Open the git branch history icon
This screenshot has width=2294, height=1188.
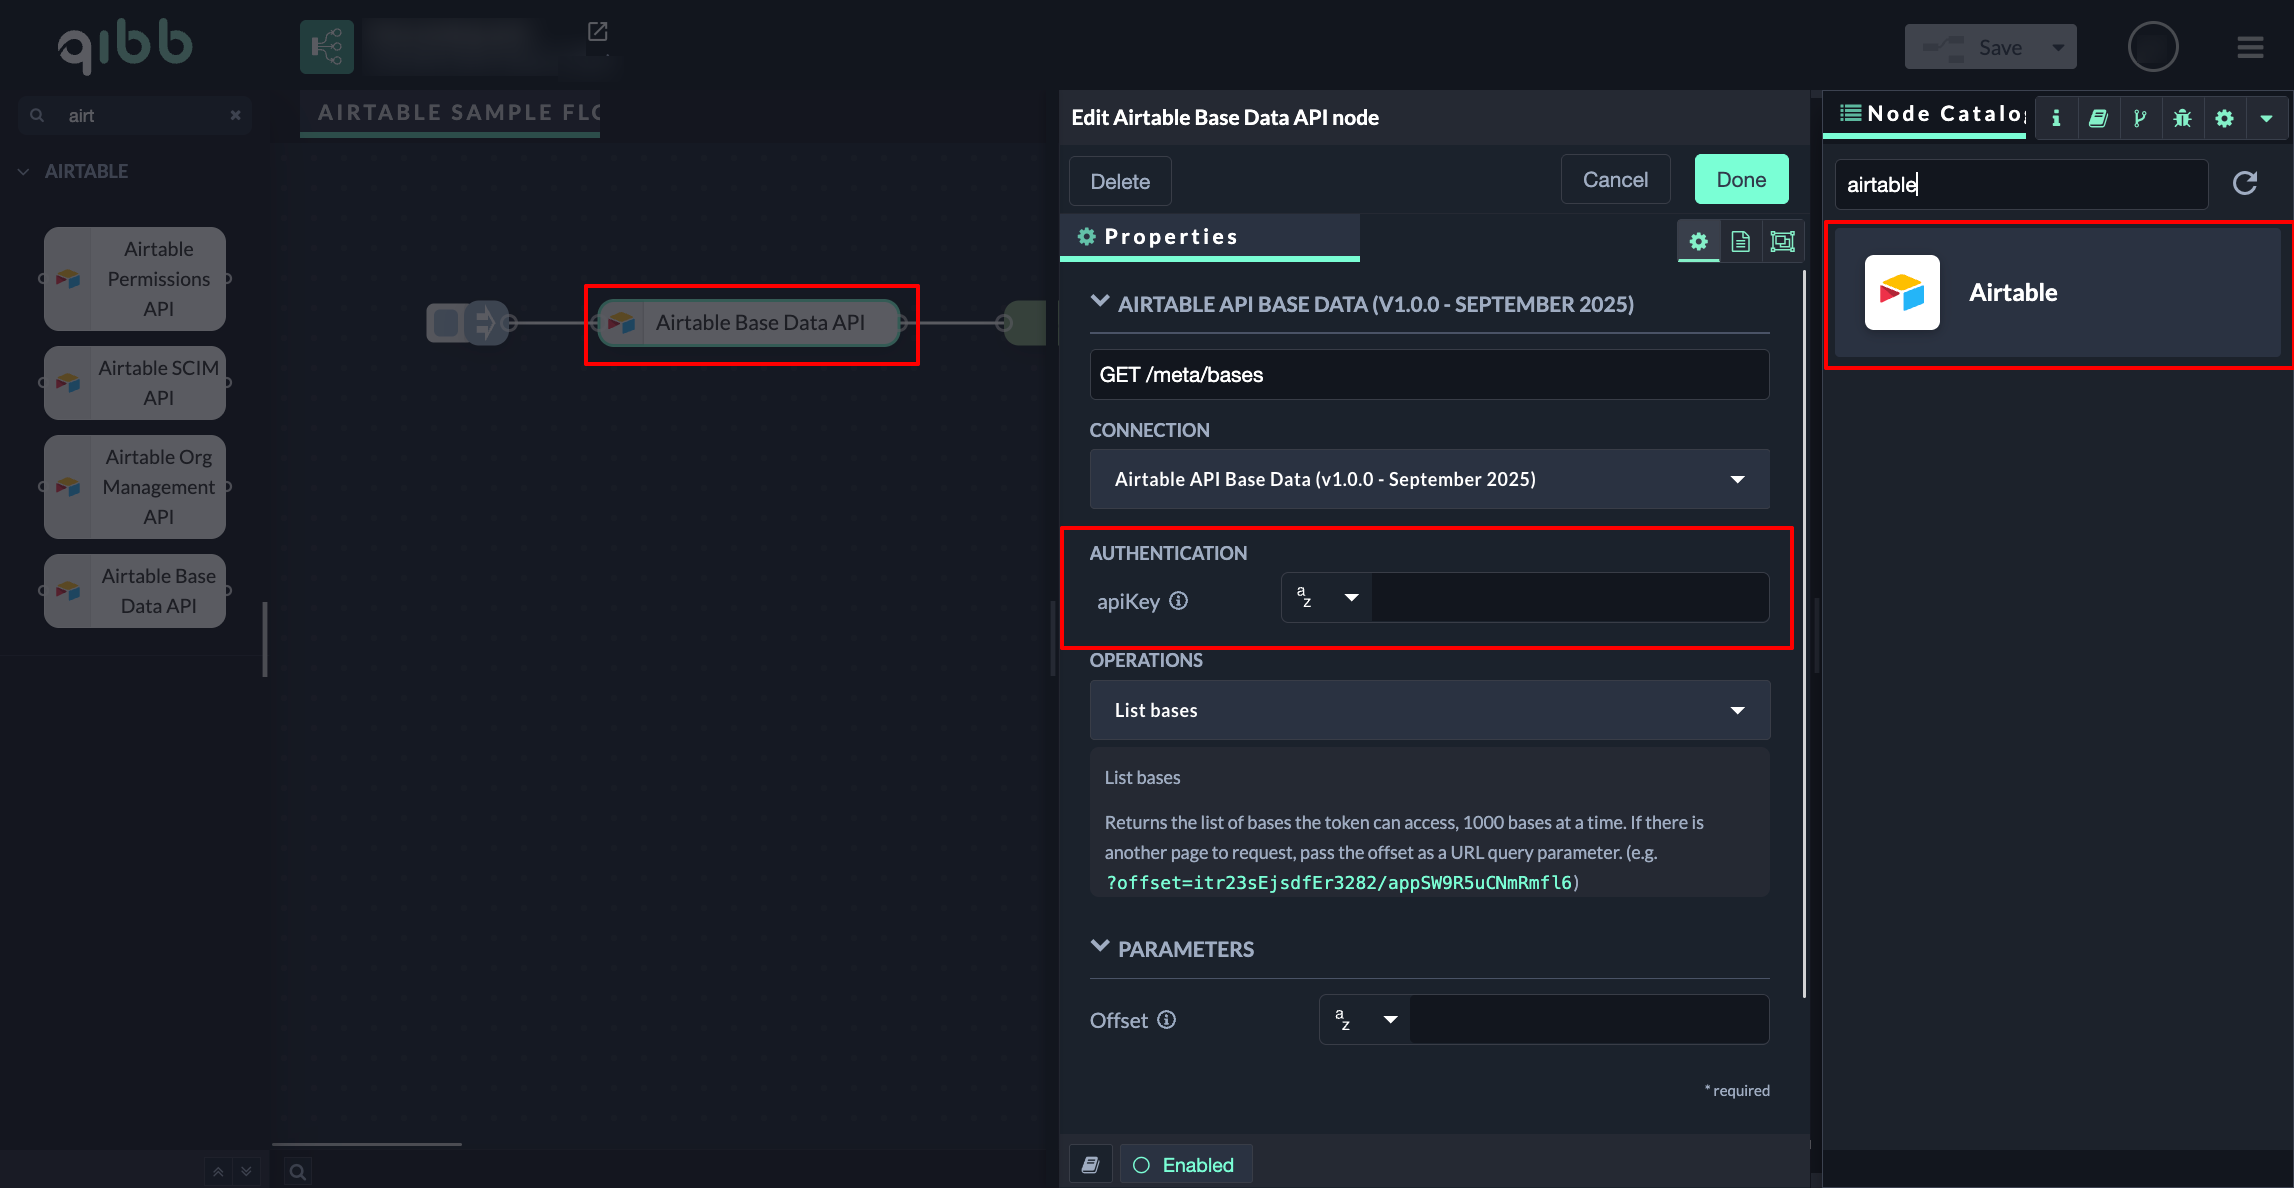(2140, 118)
